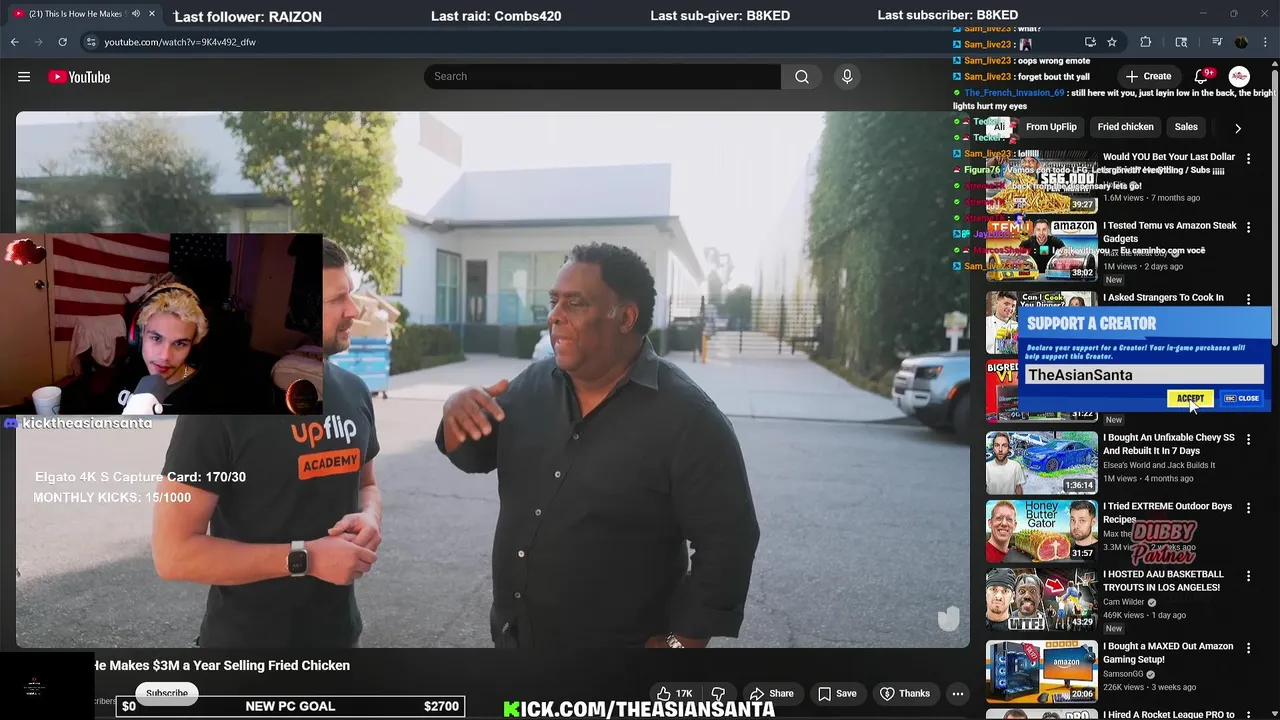Go to the YouTube home logo
The width and height of the screenshot is (1280, 720).
[79, 77]
